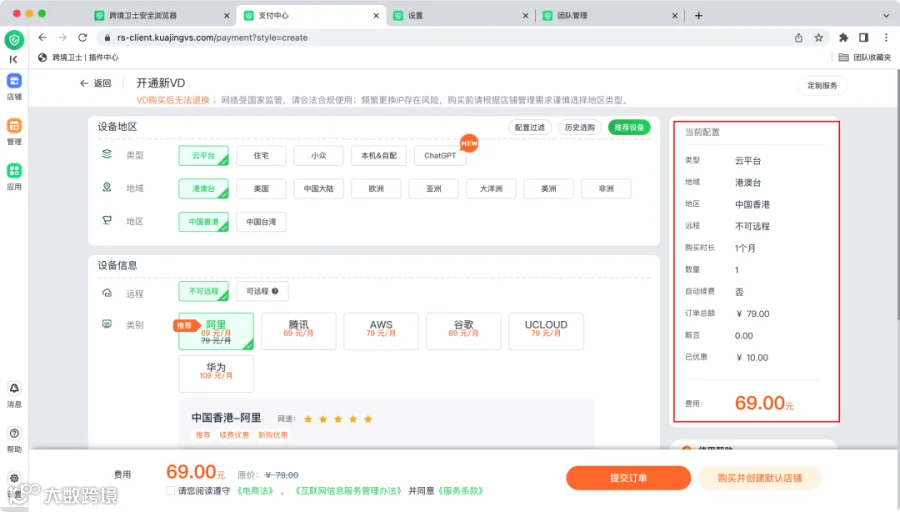
Task: Collapse the sidebar with the K arrow icon
Action: coord(13,59)
